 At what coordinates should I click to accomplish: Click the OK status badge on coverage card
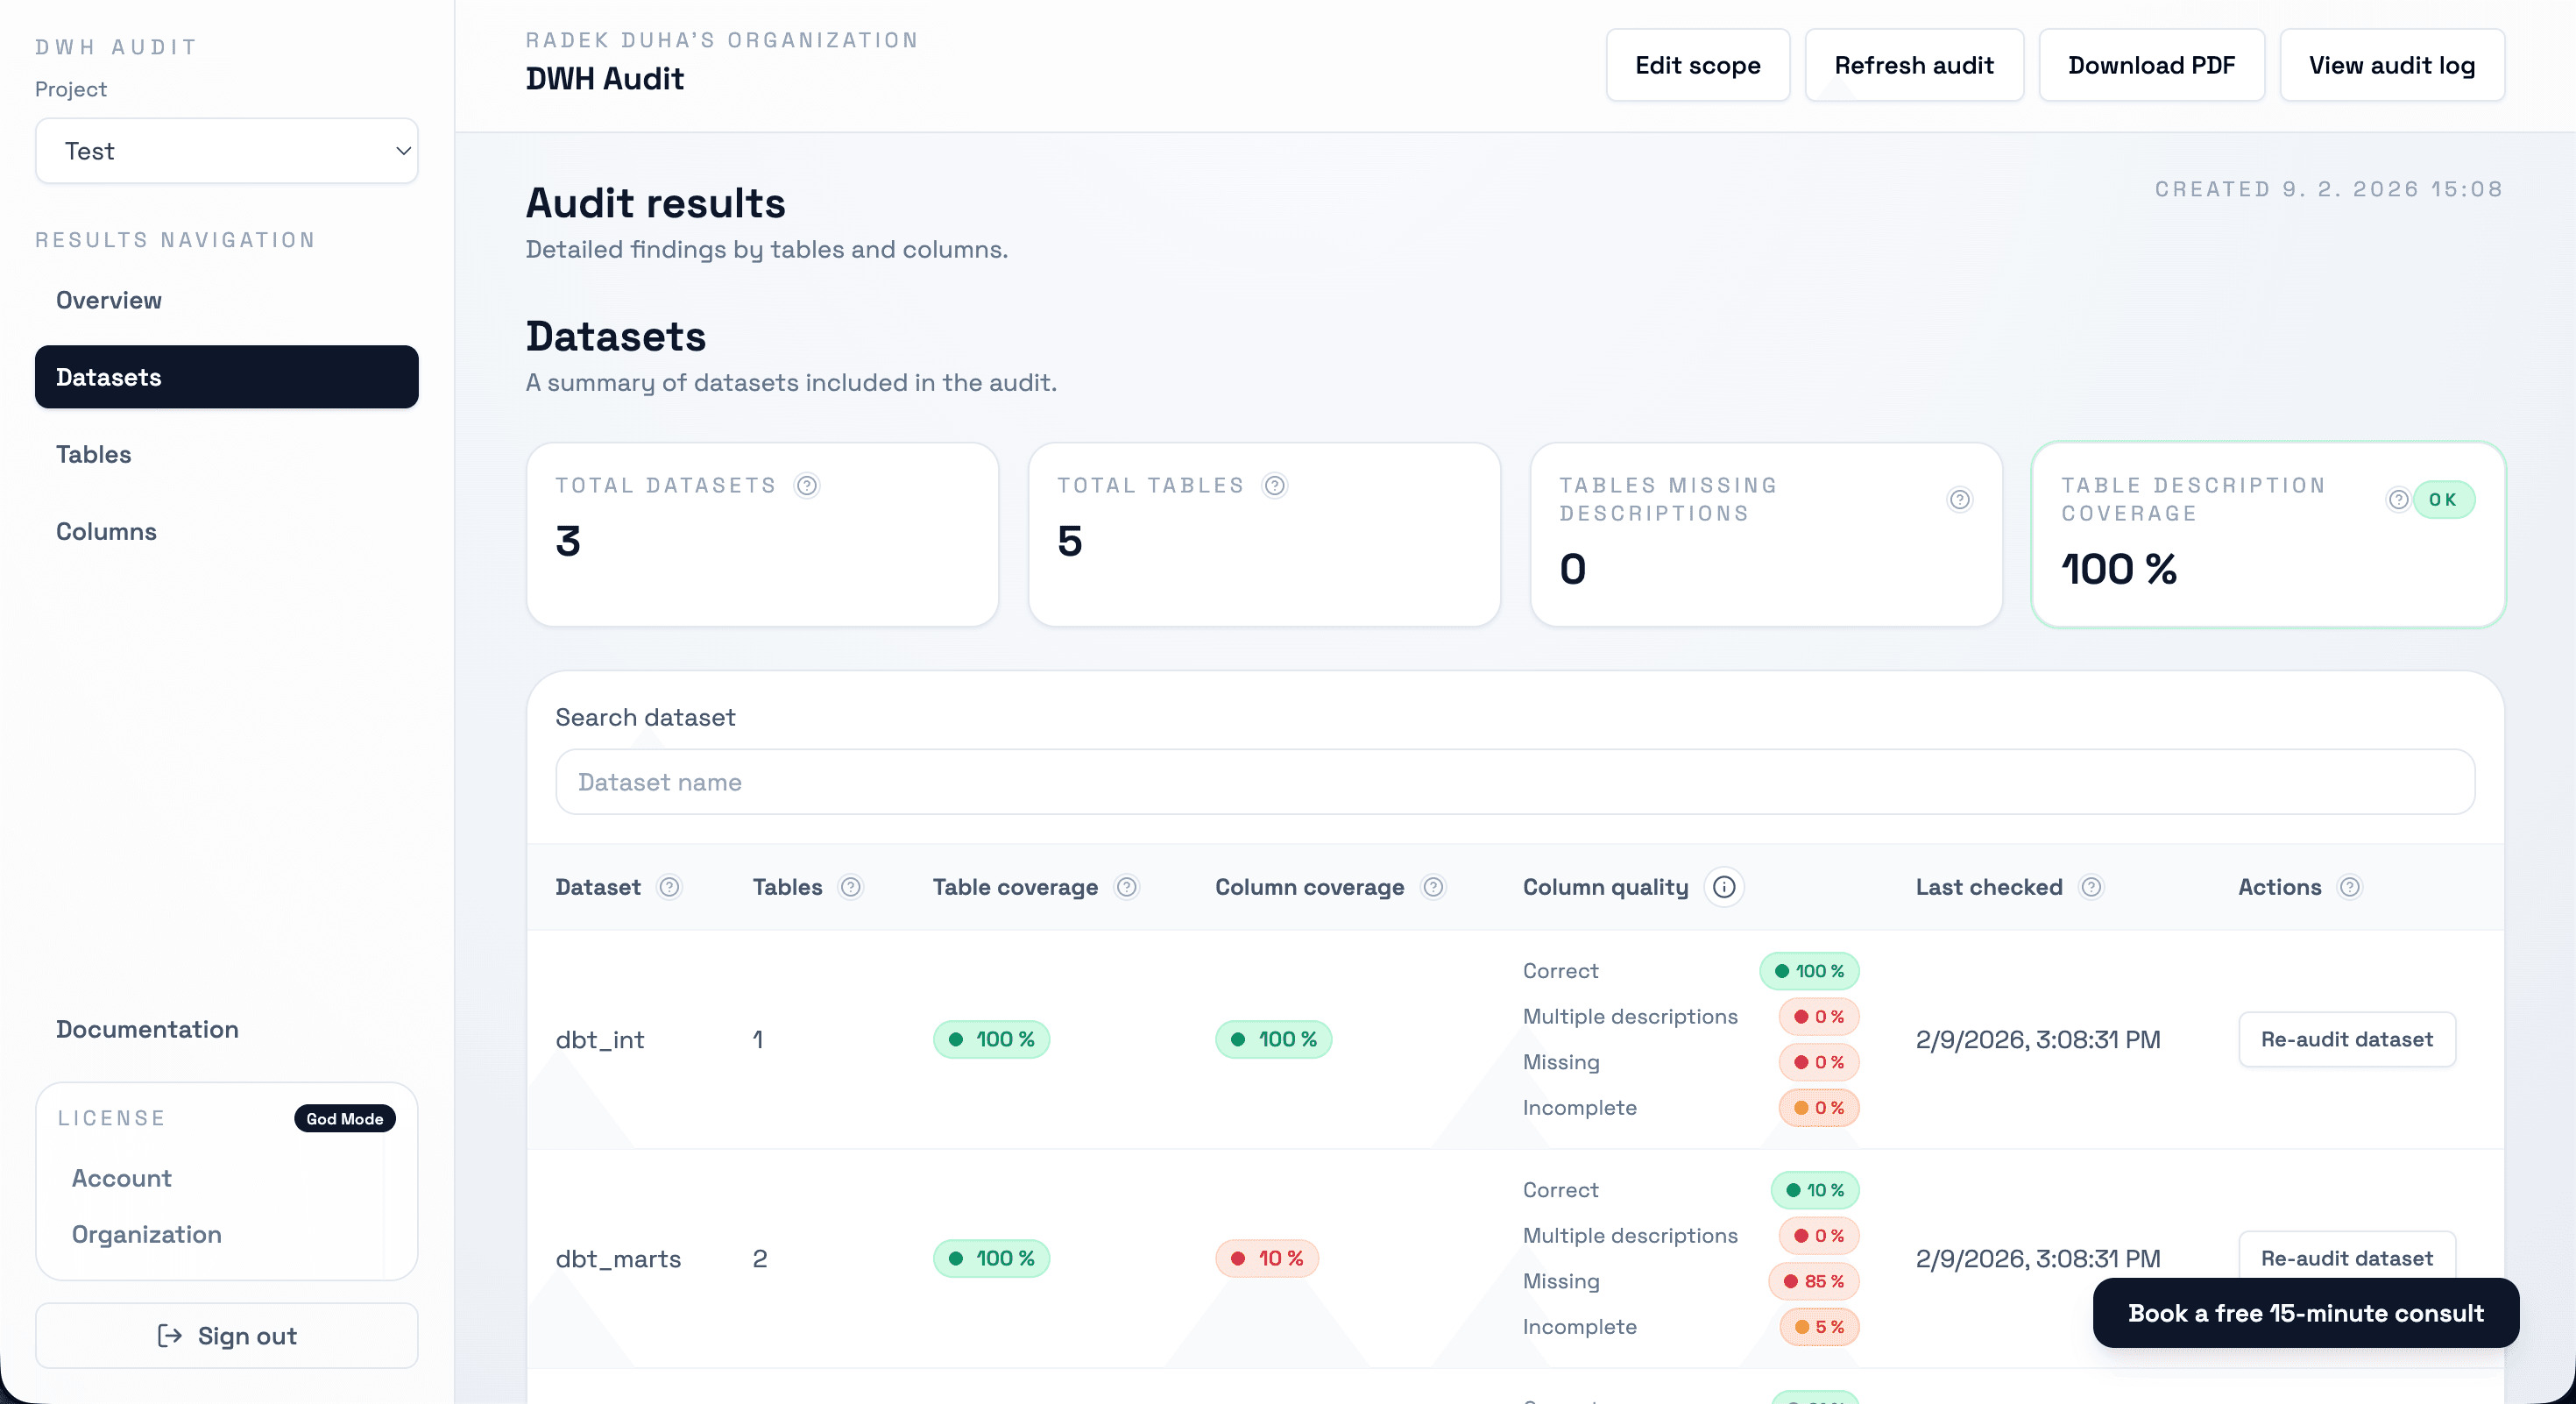[2442, 500]
